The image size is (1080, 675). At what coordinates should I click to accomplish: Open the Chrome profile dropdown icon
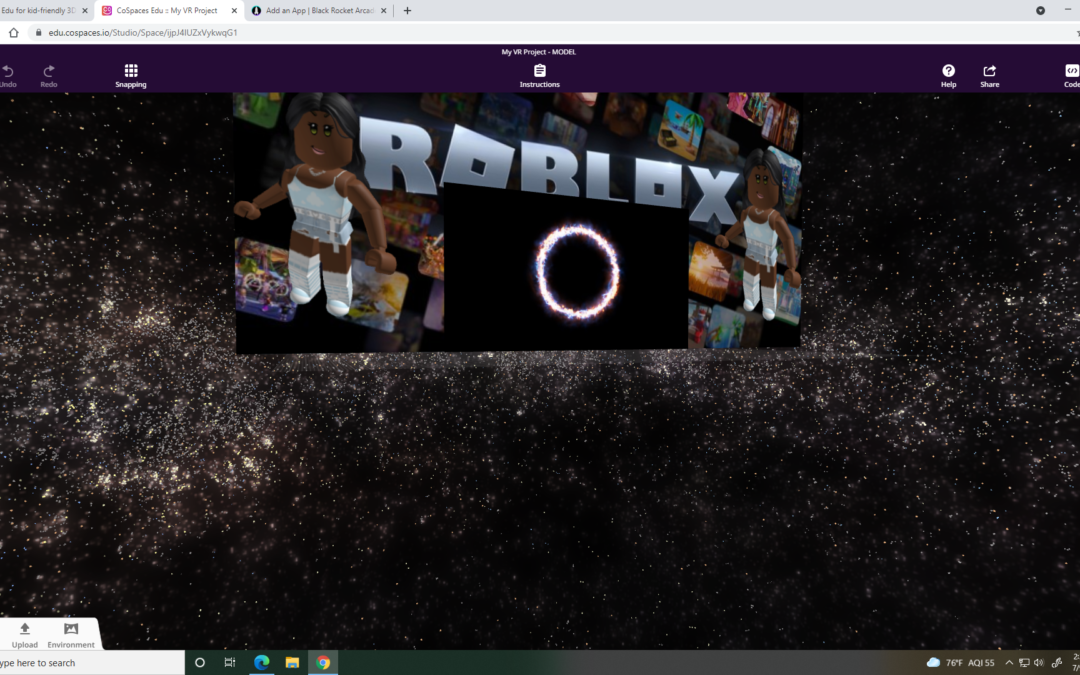point(1040,10)
